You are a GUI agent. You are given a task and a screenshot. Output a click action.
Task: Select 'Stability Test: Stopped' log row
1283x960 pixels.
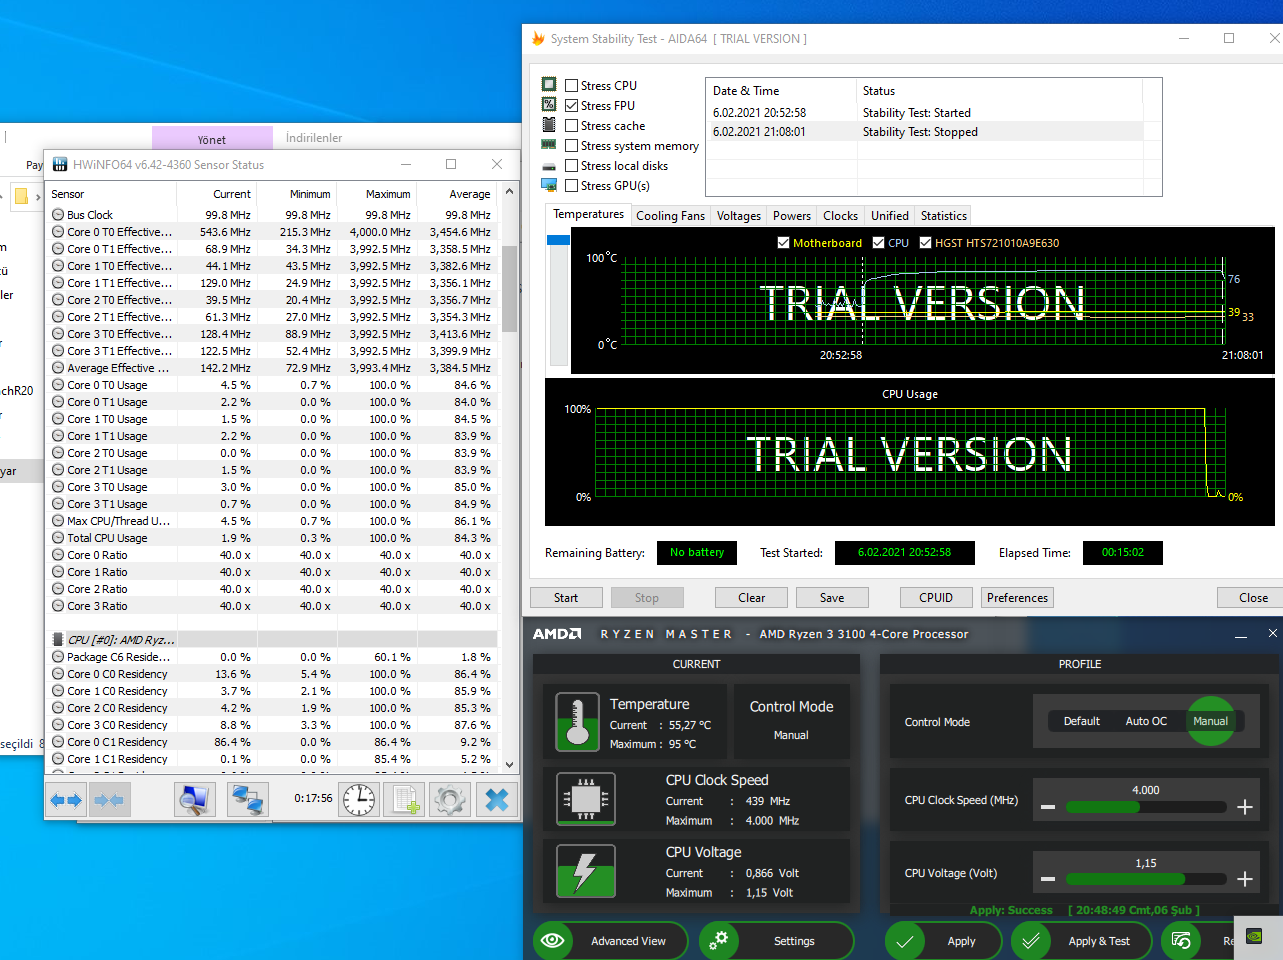pos(926,132)
